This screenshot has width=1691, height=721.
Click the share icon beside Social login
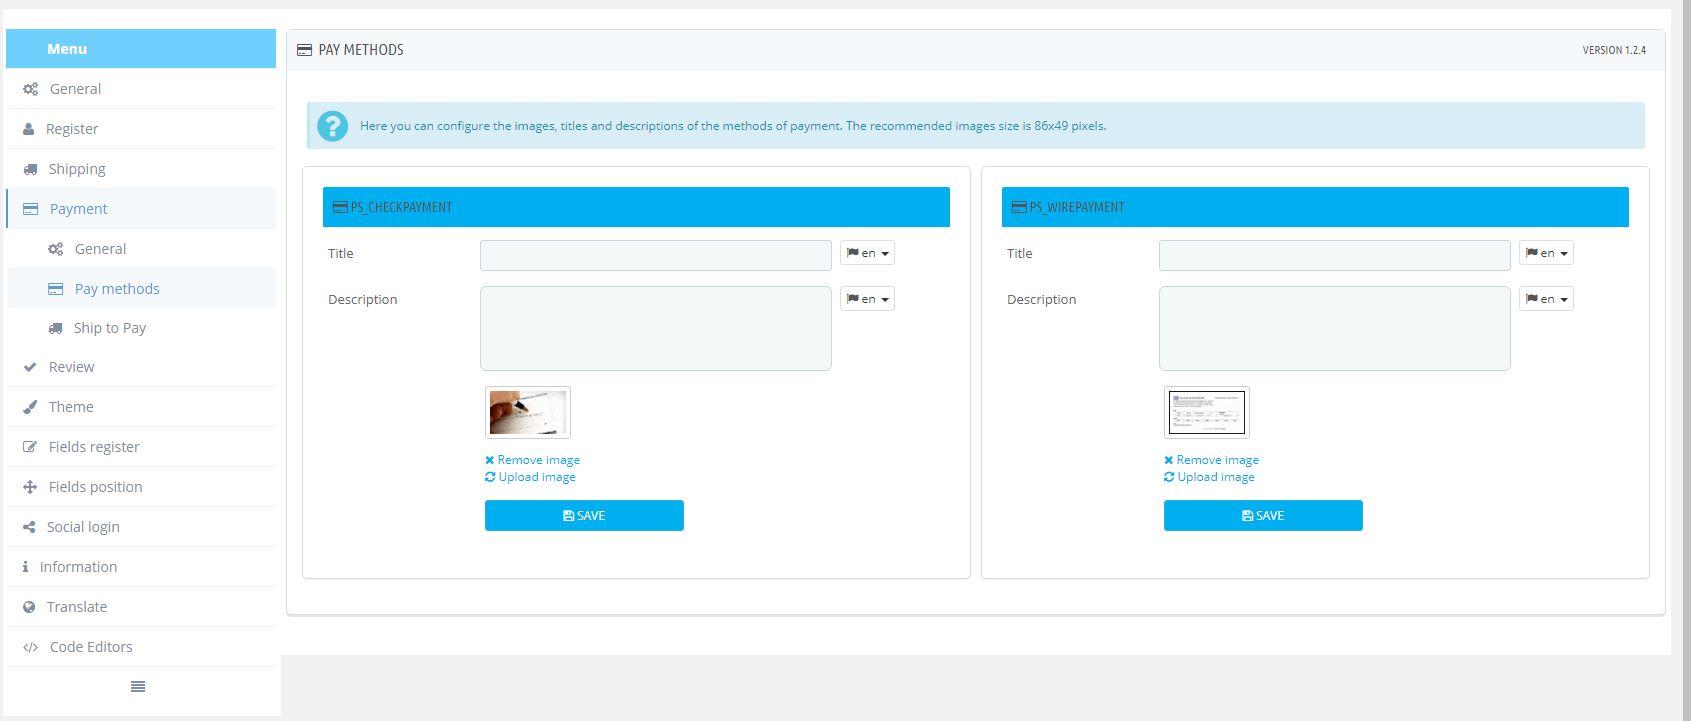(29, 527)
